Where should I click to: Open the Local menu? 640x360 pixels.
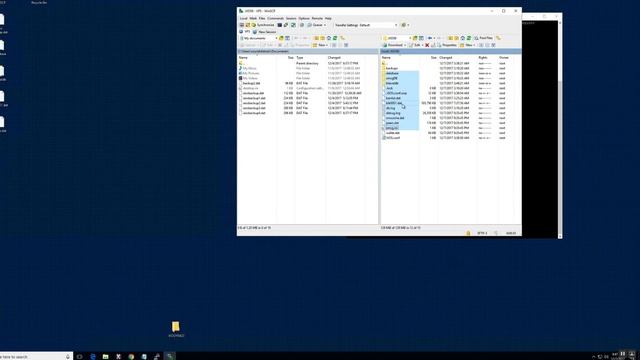tap(243, 18)
